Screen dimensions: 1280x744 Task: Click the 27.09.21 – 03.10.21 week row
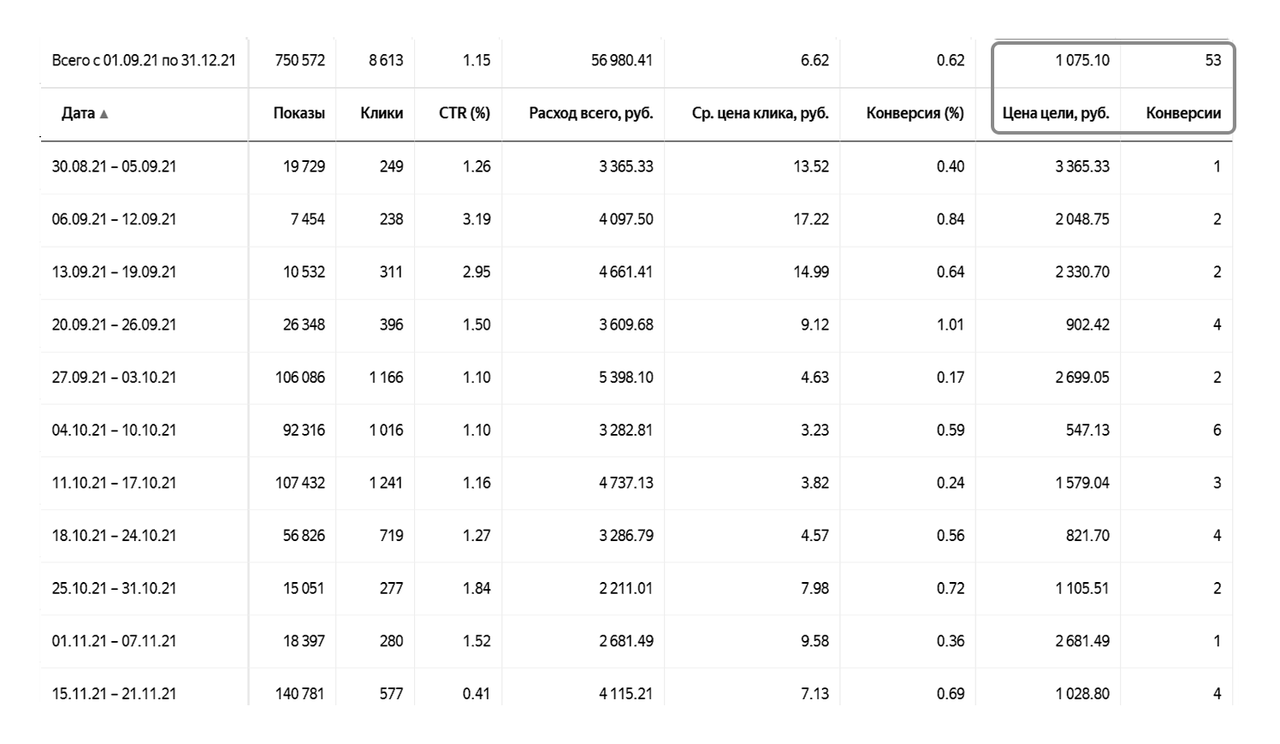[114, 378]
